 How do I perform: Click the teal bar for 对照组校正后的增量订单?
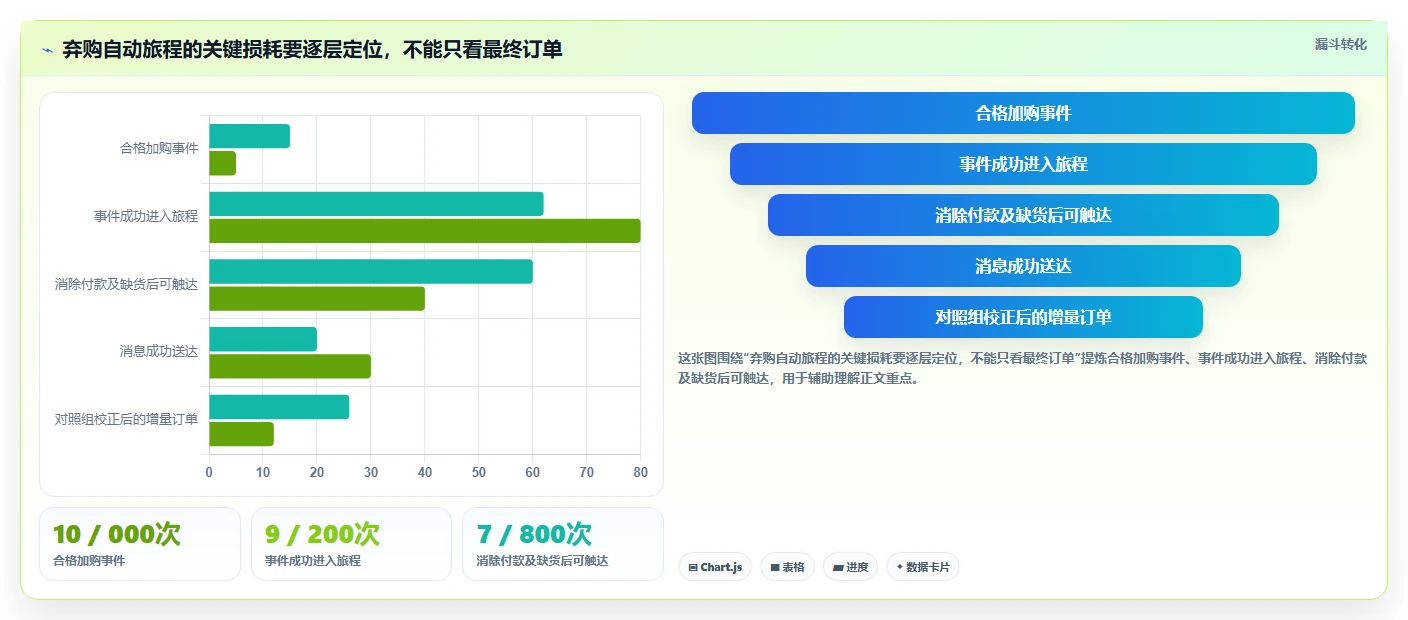point(279,407)
